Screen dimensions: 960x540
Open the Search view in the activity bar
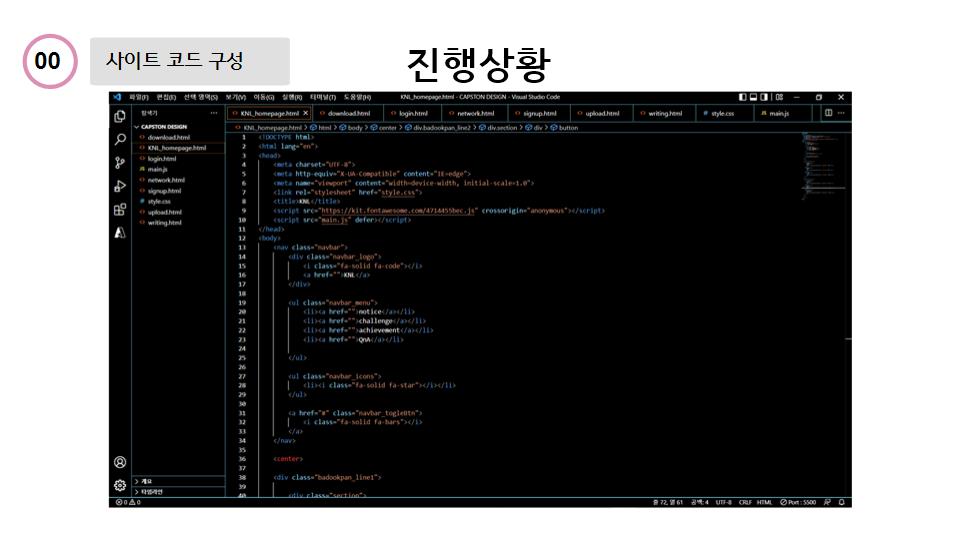[x=120, y=140]
